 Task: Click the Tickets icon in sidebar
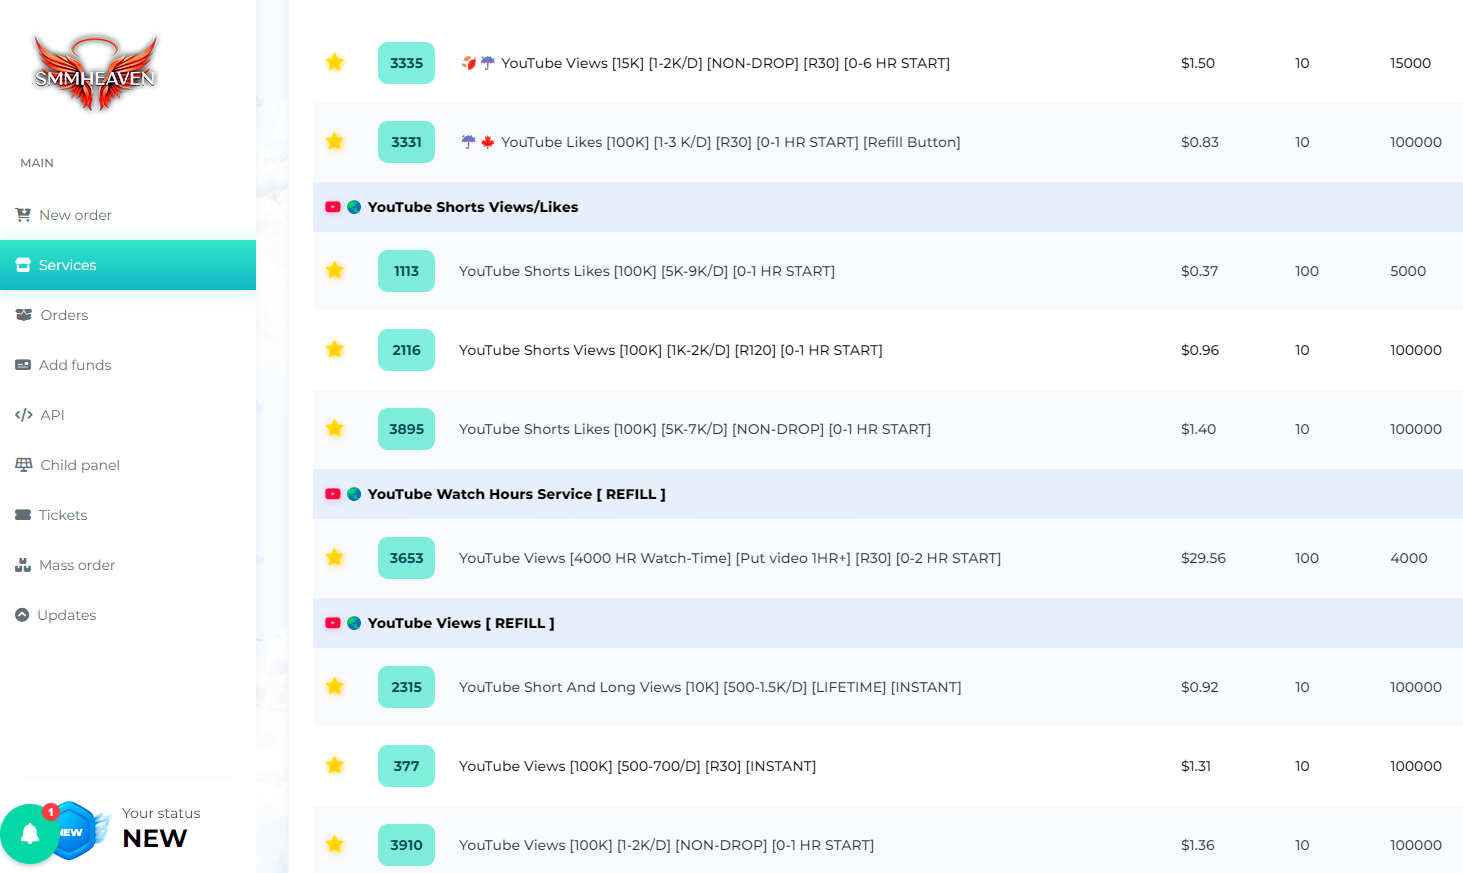[23, 515]
